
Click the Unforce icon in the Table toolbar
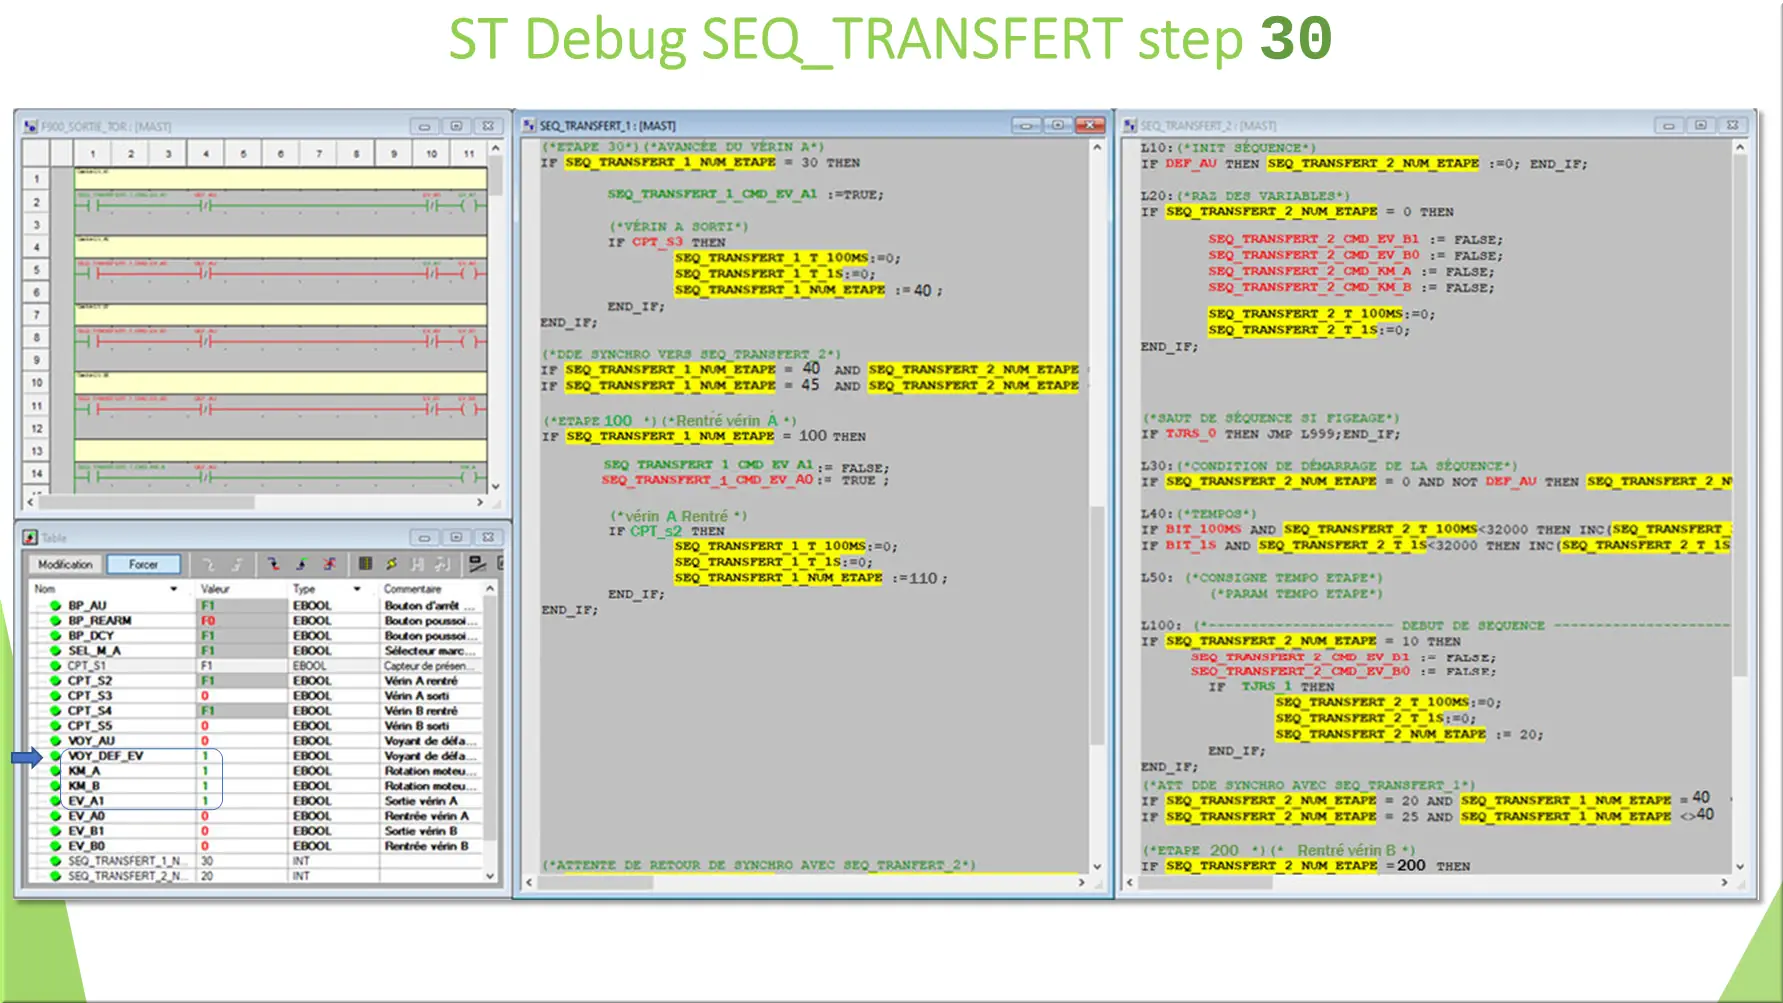pyautogui.click(x=331, y=564)
